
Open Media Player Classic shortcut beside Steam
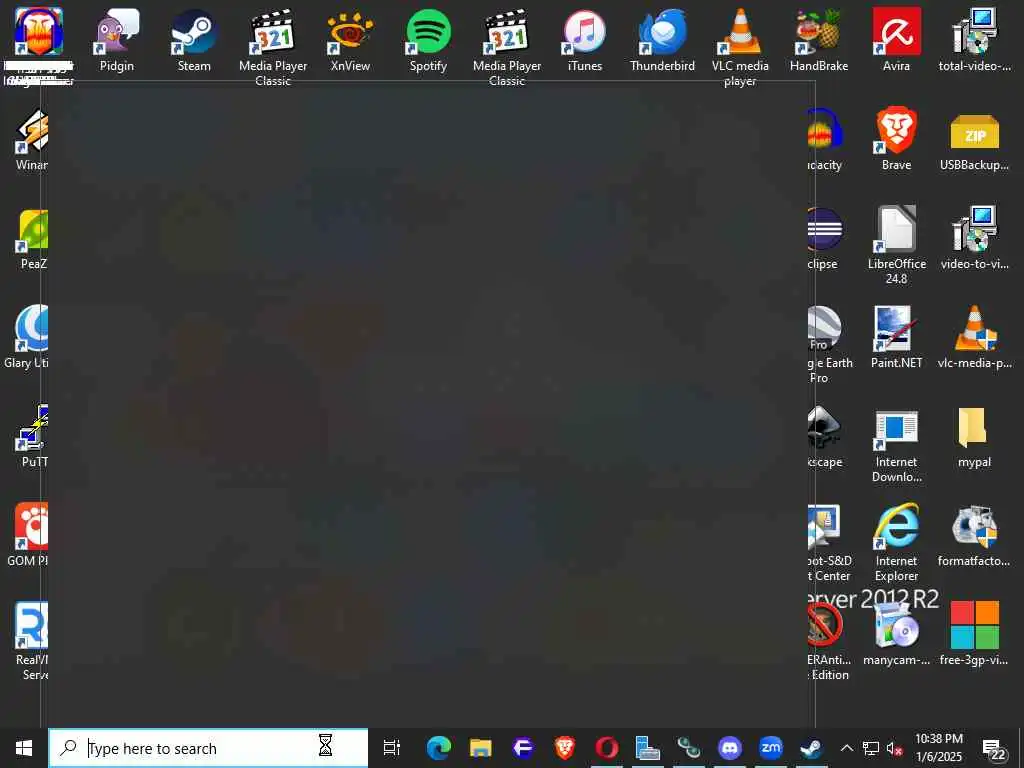coord(273,47)
